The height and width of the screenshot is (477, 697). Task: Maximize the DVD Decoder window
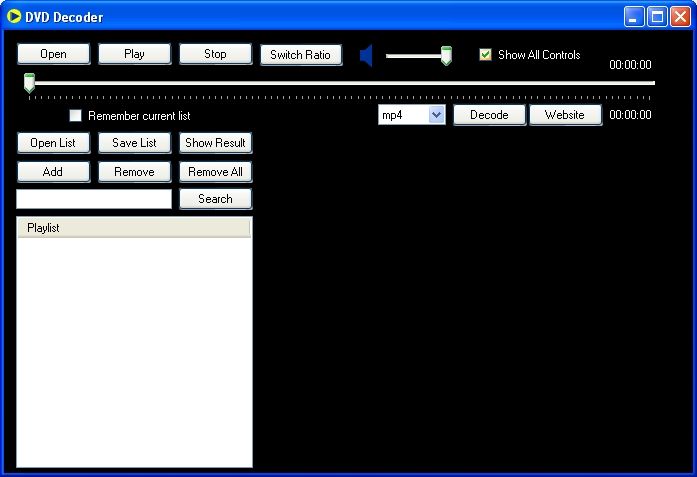(x=657, y=17)
